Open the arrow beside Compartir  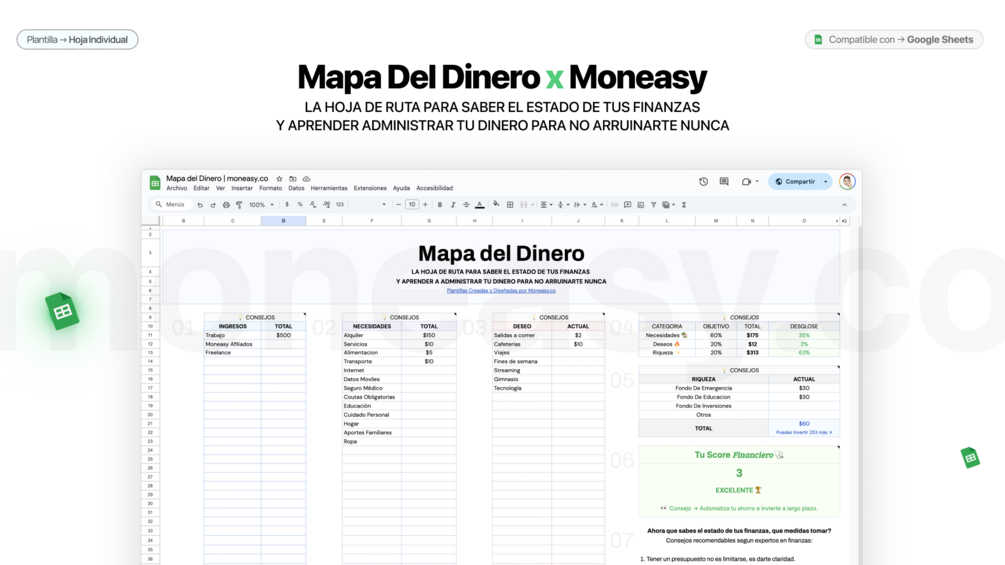[x=826, y=181]
